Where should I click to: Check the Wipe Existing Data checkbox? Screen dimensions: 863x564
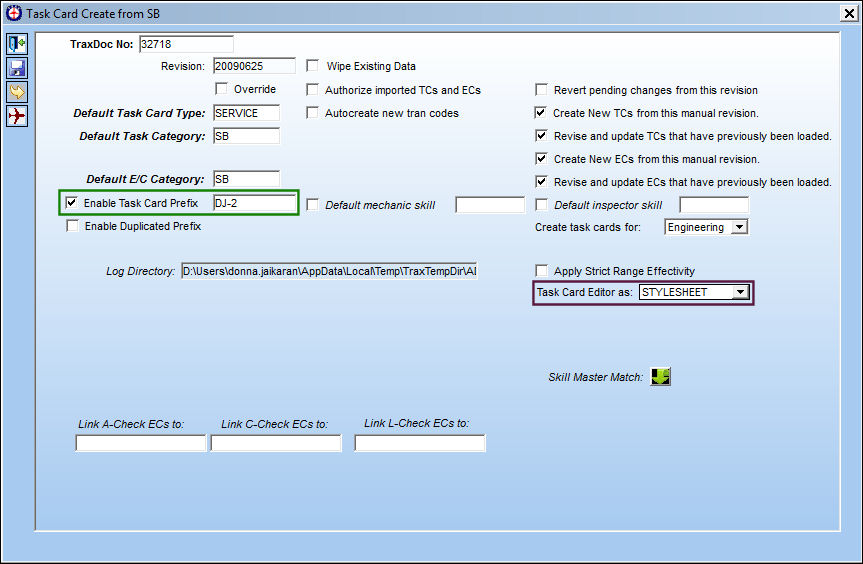tap(313, 66)
